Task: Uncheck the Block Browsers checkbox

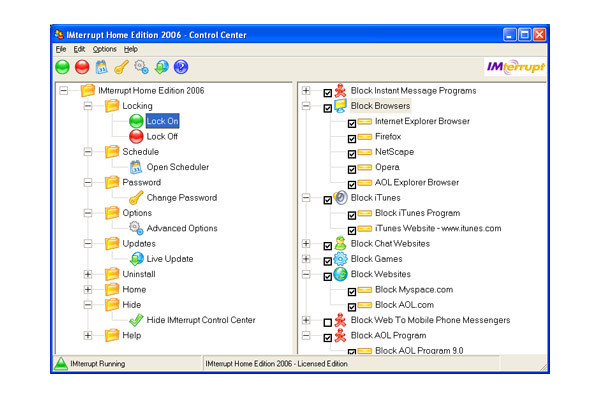Action: coord(328,108)
